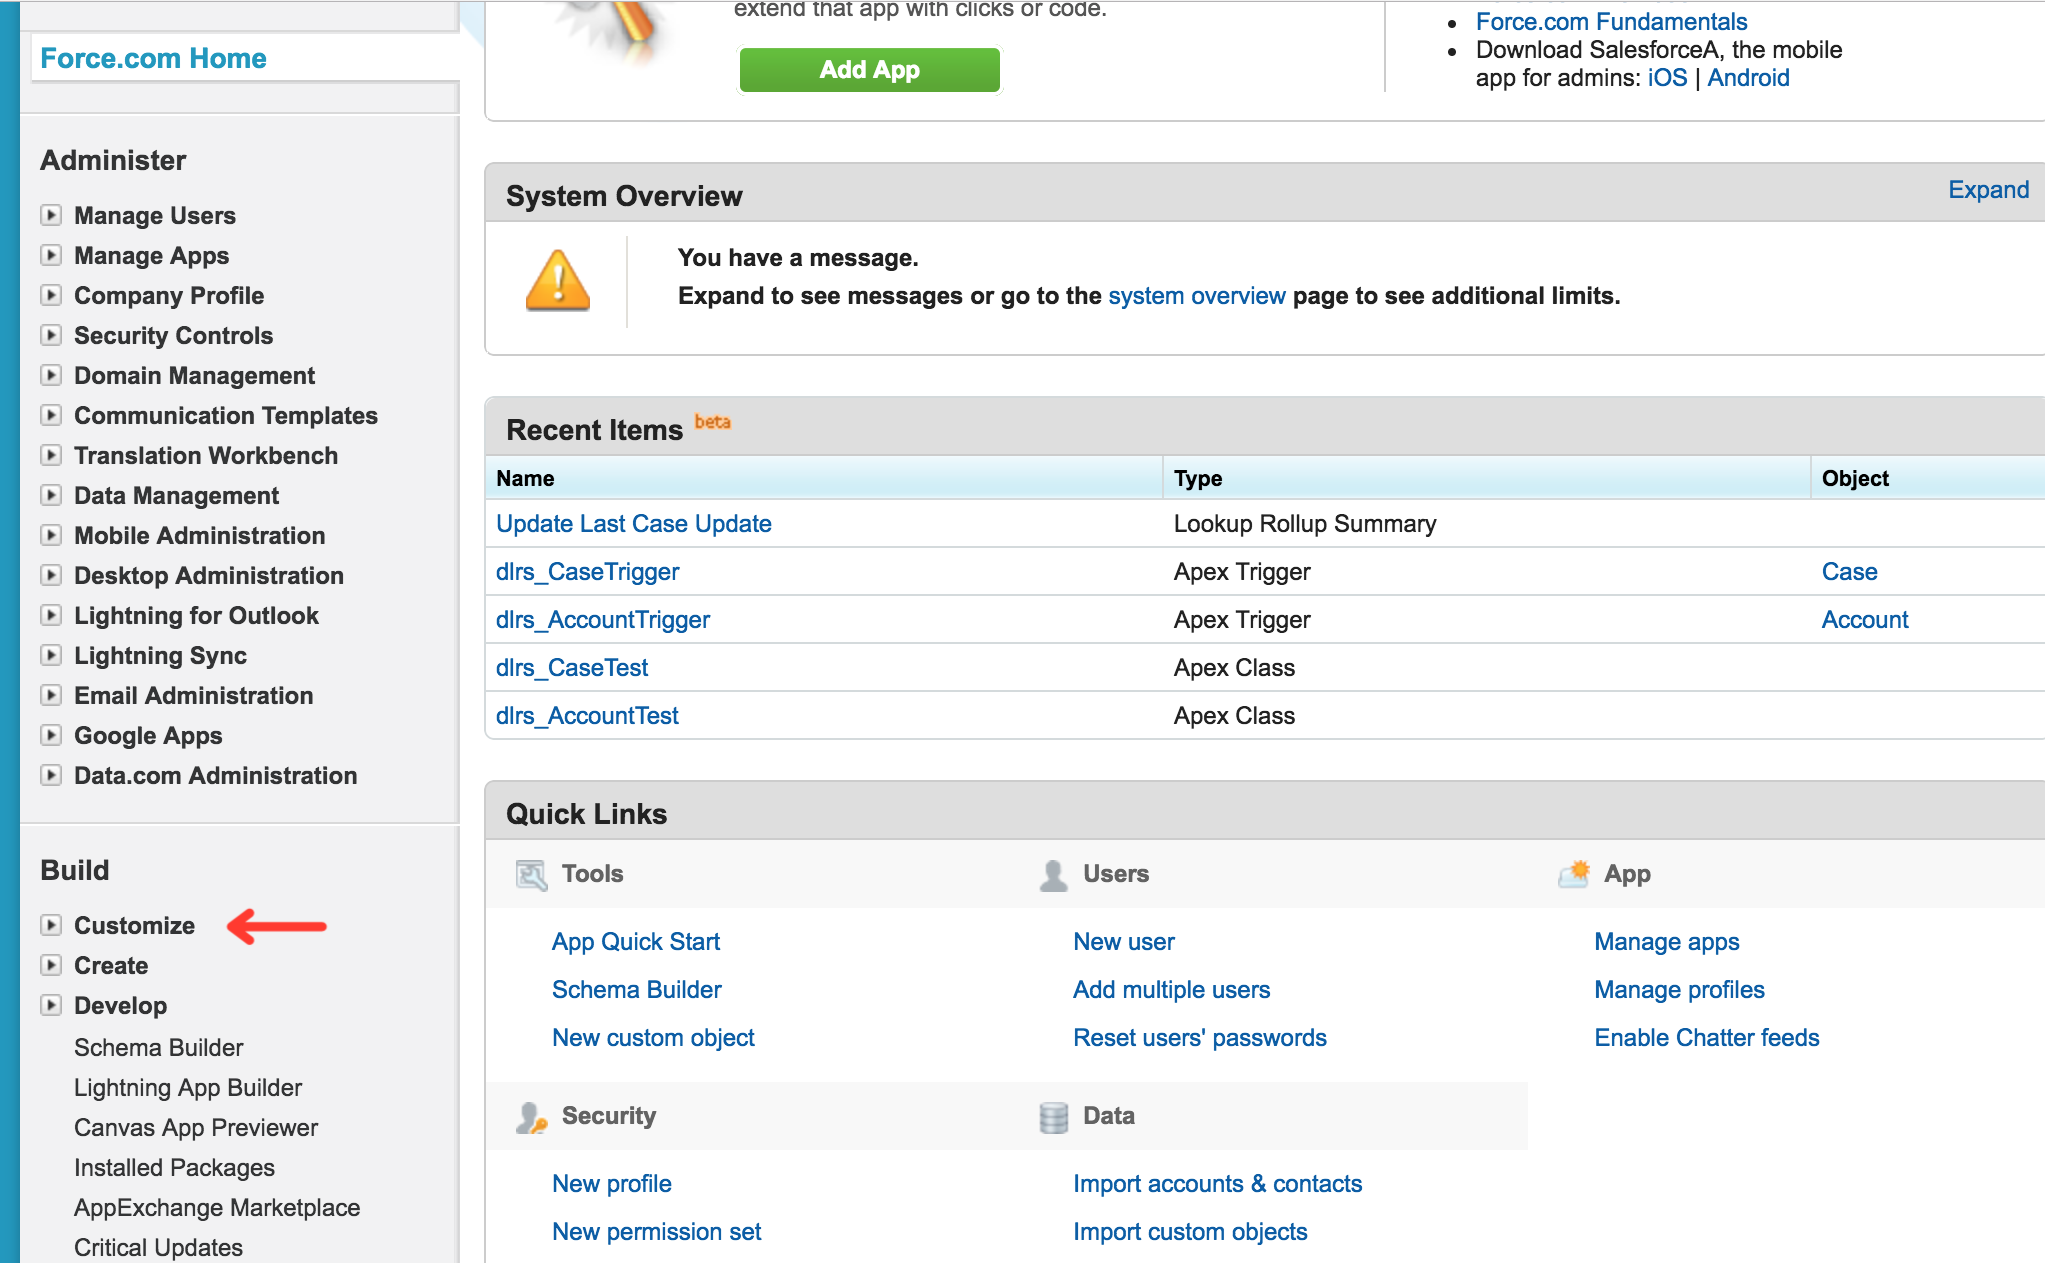Expand the Manage Apps section arrow

pyautogui.click(x=51, y=255)
